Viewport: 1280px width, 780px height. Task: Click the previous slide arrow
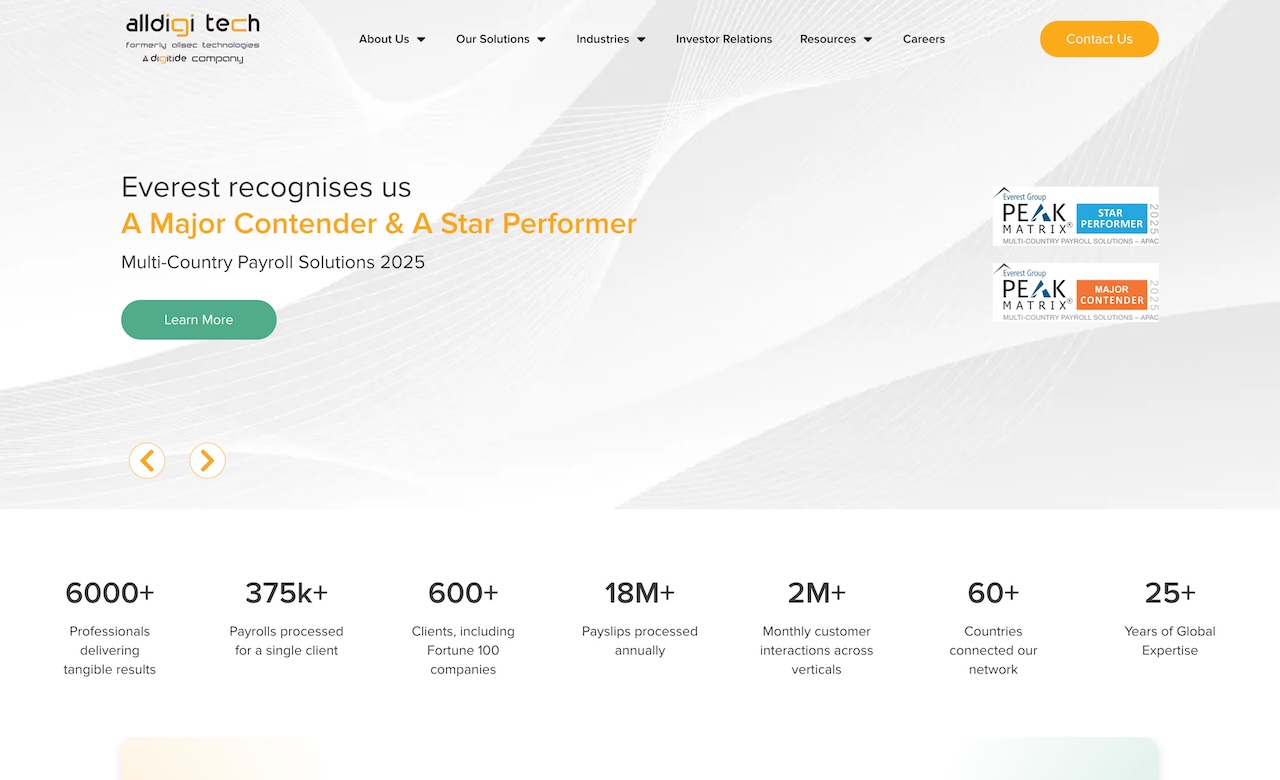tap(147, 460)
